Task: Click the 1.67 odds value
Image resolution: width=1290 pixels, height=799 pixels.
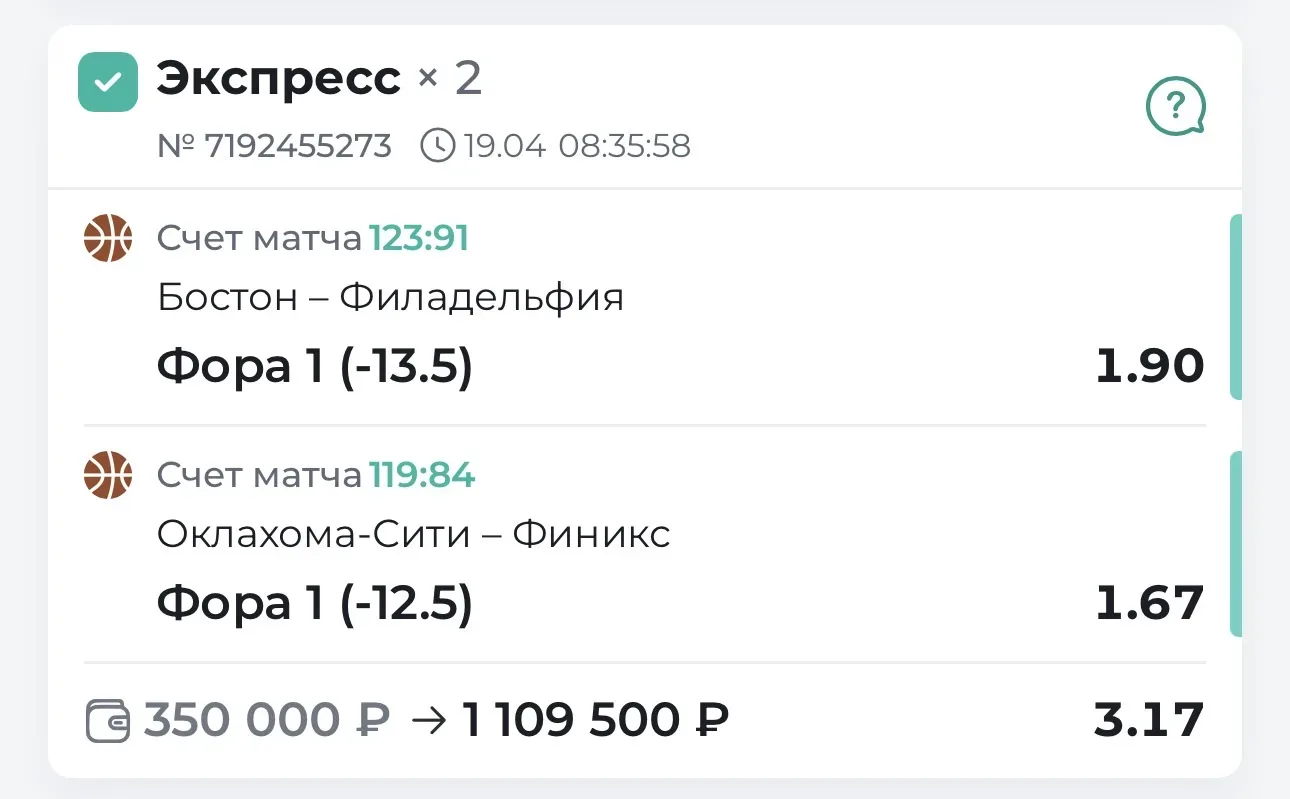Action: click(1149, 604)
